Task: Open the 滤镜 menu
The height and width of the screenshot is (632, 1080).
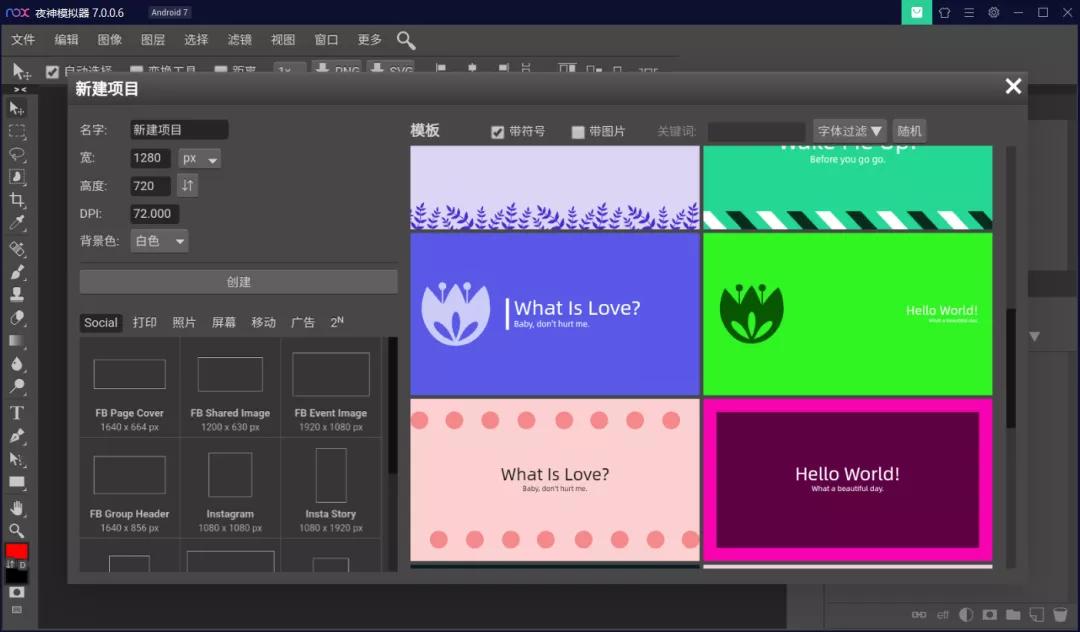Action: (239, 40)
